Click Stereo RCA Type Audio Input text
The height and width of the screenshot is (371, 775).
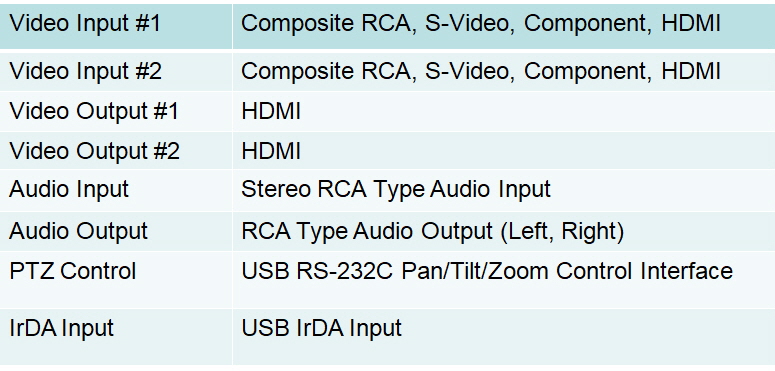(x=396, y=190)
